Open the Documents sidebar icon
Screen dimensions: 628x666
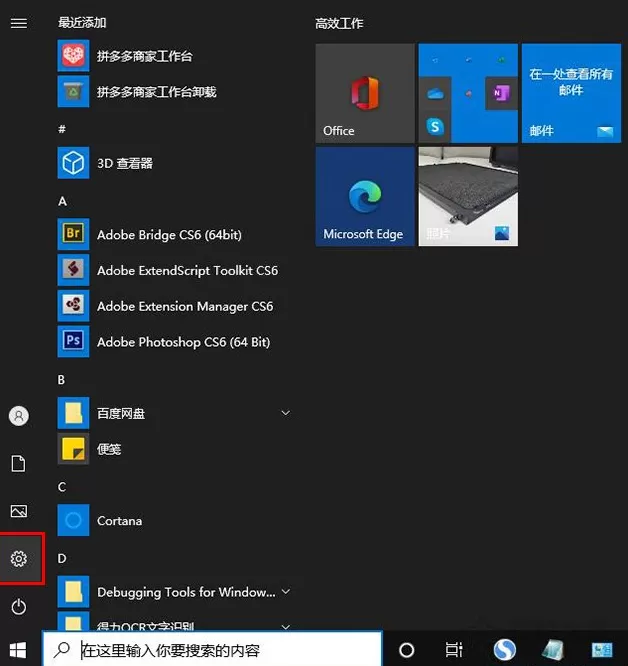pyautogui.click(x=18, y=463)
